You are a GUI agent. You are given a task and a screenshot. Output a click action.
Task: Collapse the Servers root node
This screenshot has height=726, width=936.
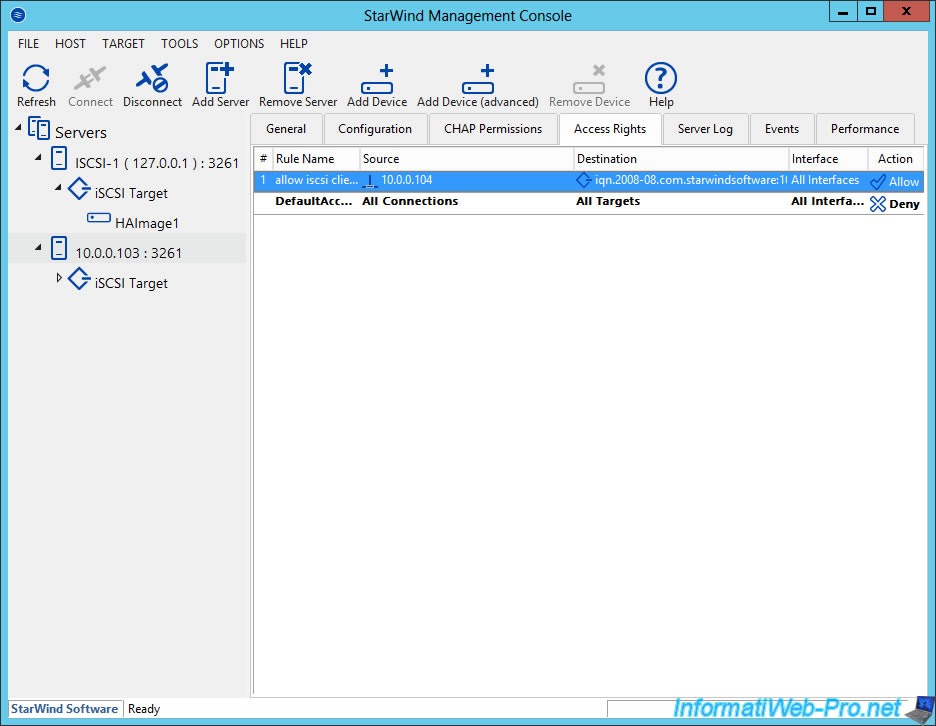coord(18,127)
